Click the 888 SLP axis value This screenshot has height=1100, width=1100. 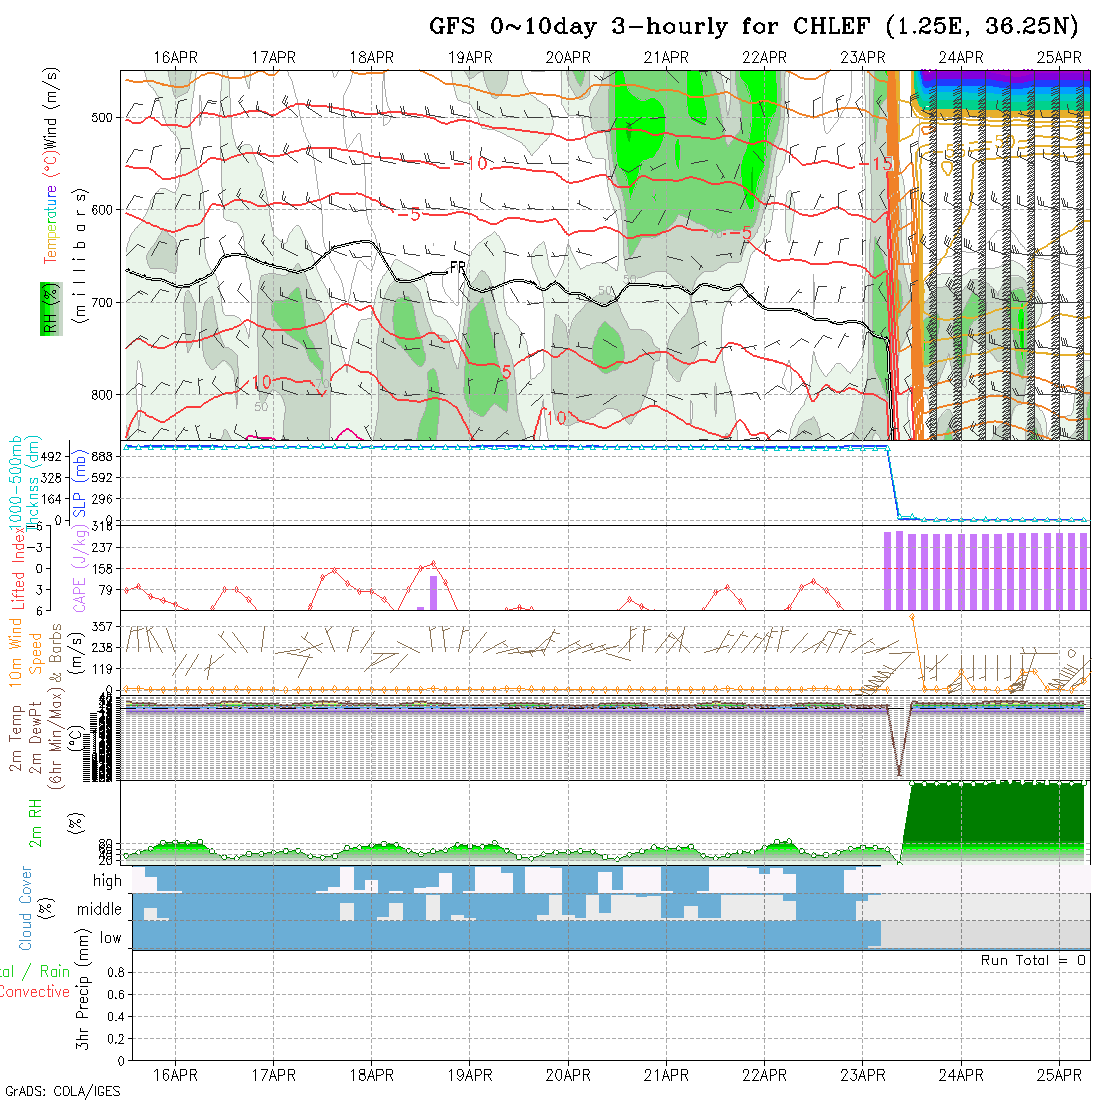(102, 457)
